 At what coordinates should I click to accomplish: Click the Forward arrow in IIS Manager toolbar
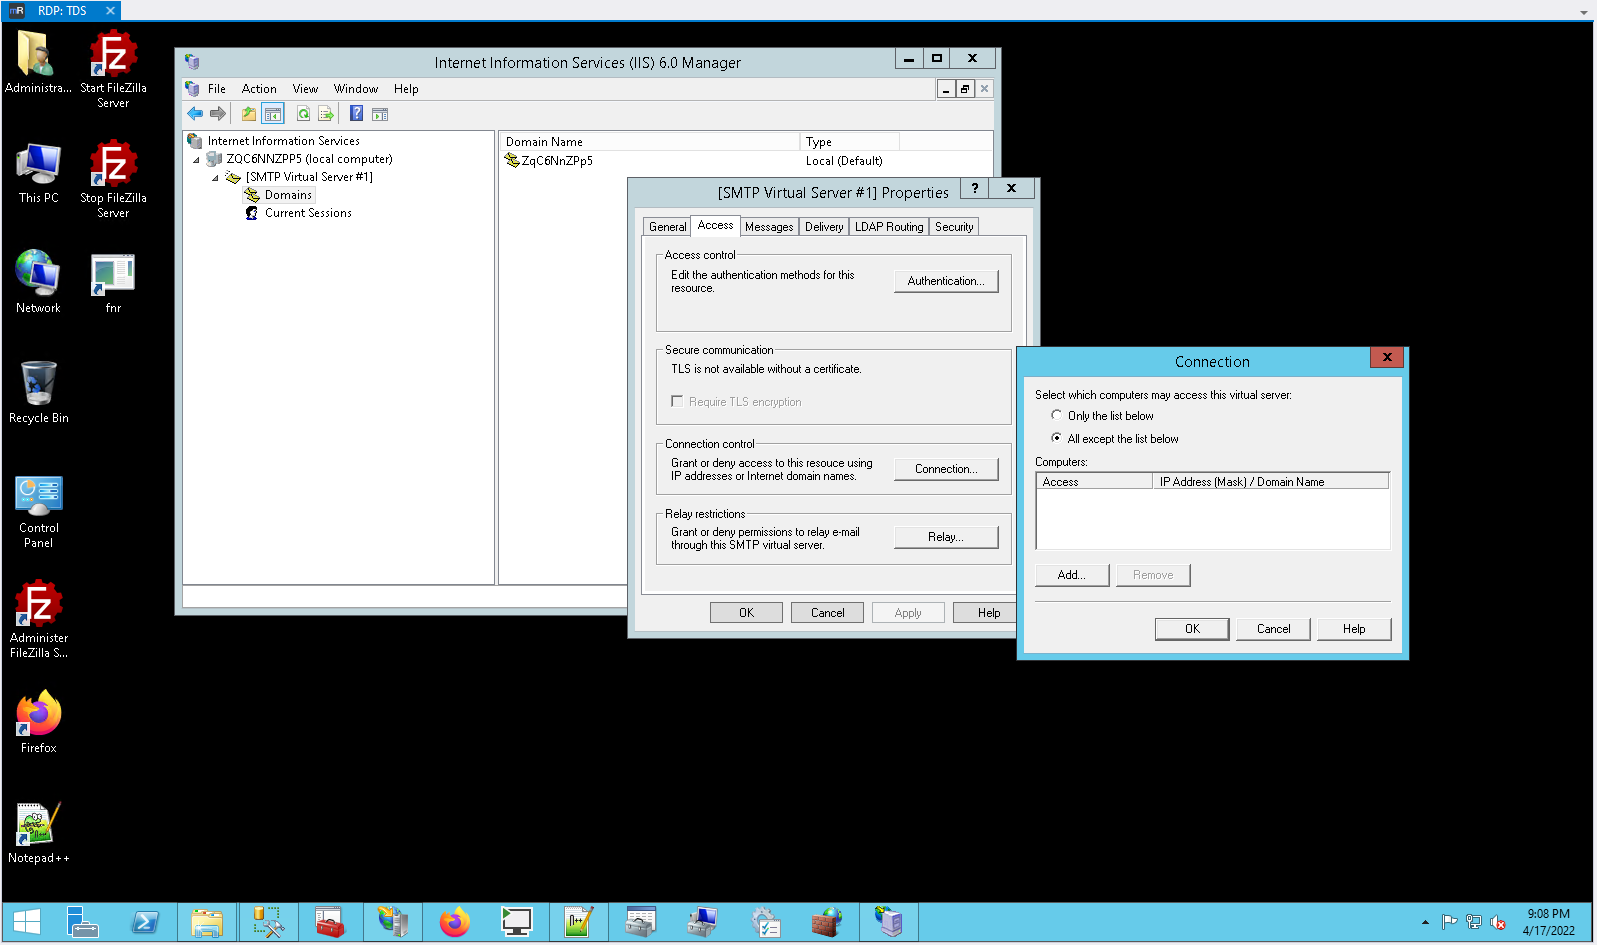pos(217,114)
